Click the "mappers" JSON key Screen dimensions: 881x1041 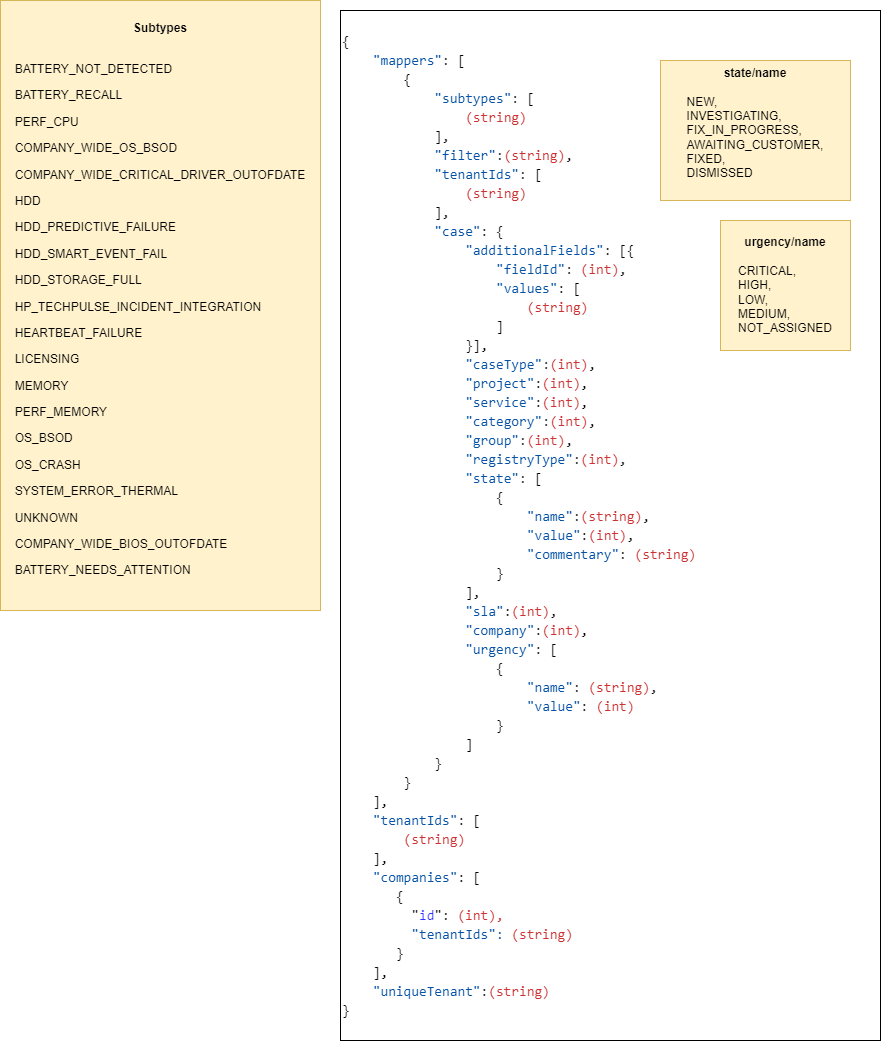click(x=408, y=61)
